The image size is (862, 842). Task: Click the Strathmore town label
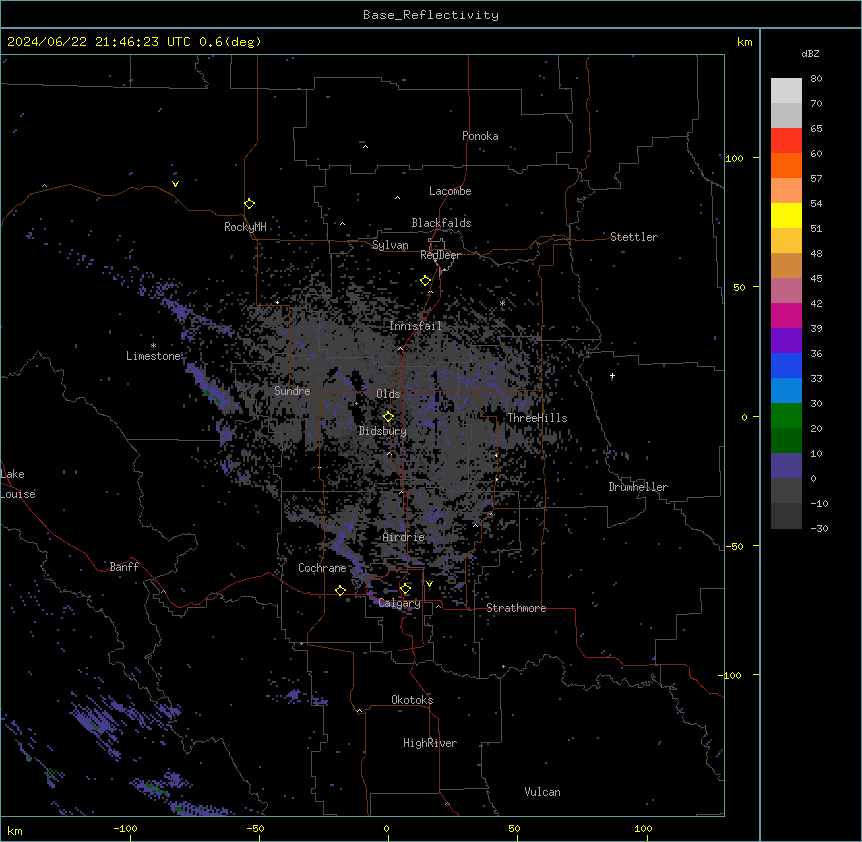pyautogui.click(x=516, y=608)
